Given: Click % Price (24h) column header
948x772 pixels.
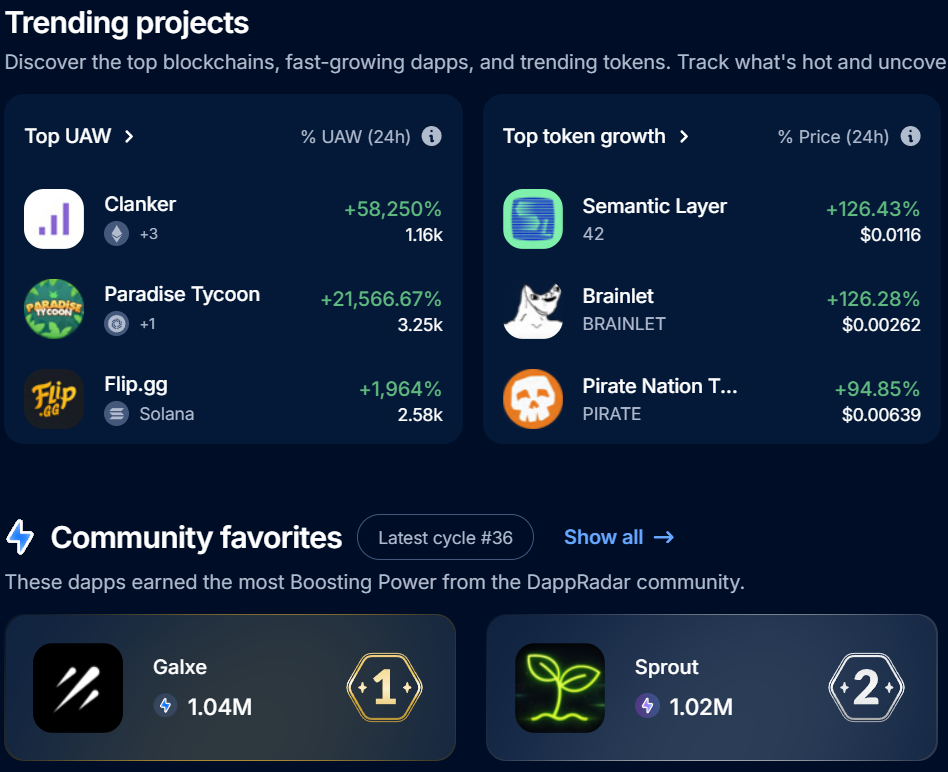Looking at the screenshot, I should [834, 137].
